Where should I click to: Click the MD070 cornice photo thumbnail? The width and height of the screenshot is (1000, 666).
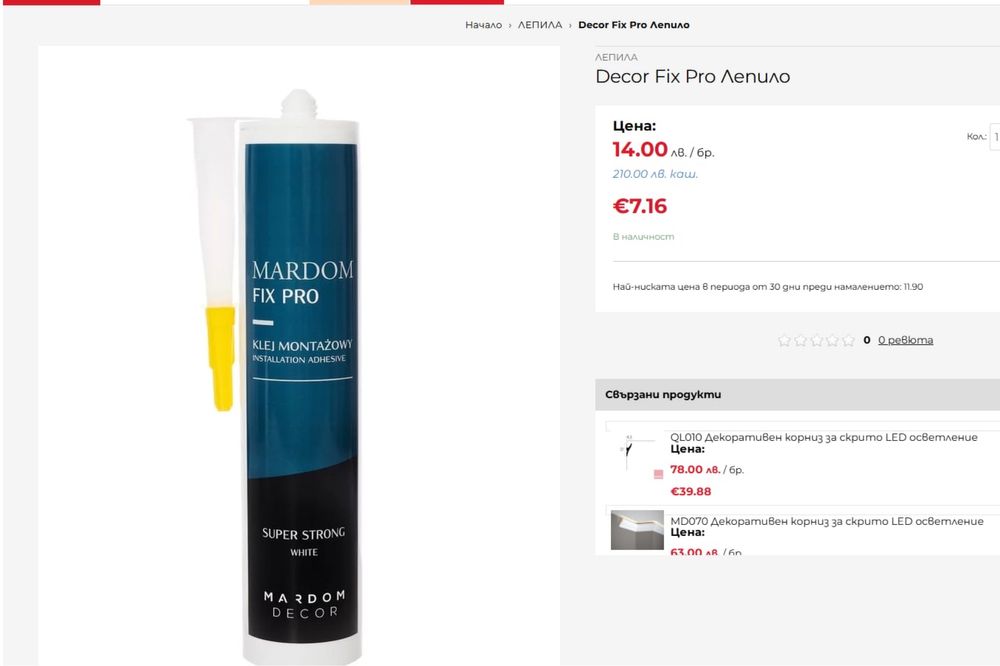coord(637,529)
